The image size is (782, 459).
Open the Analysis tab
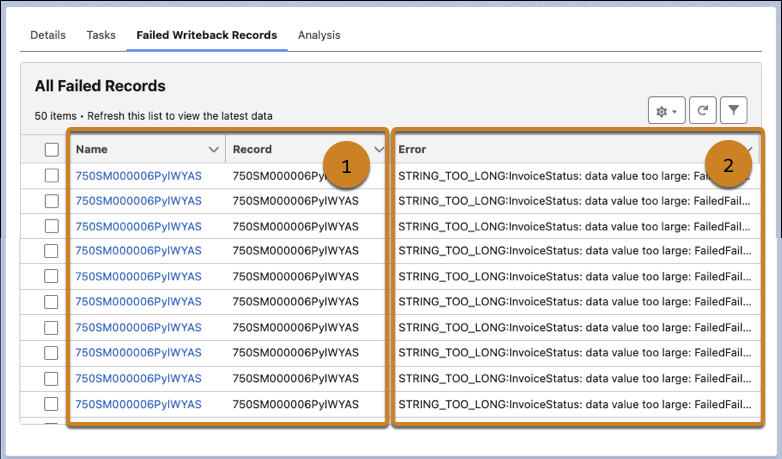[319, 35]
